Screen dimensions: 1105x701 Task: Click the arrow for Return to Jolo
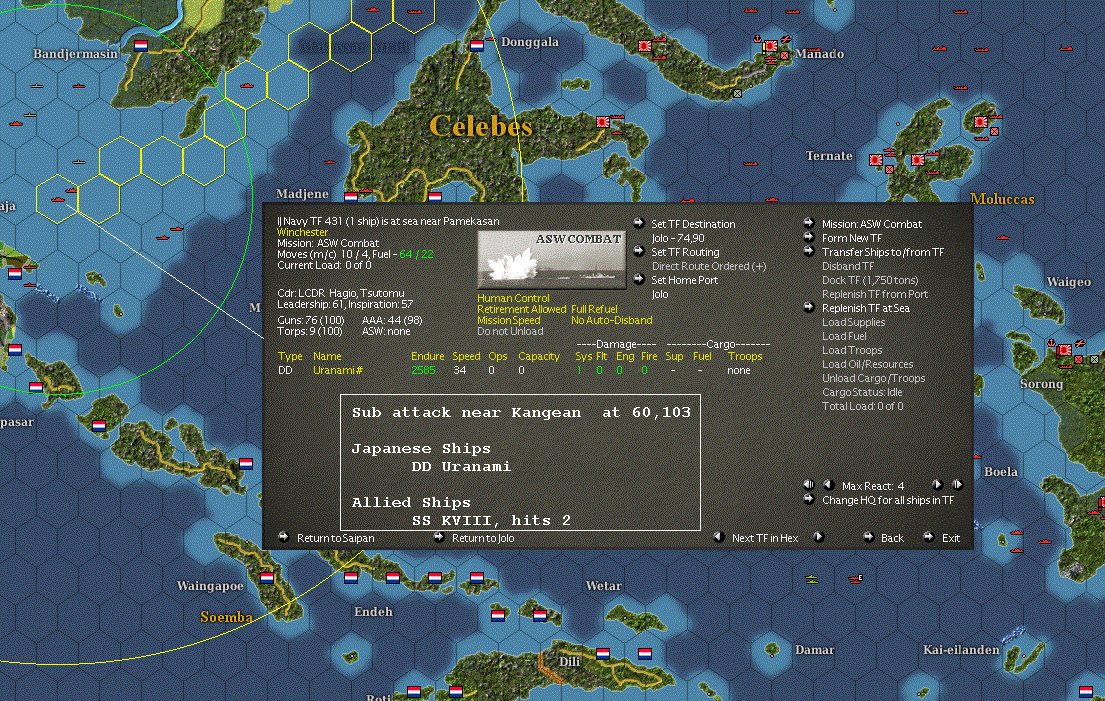438,537
